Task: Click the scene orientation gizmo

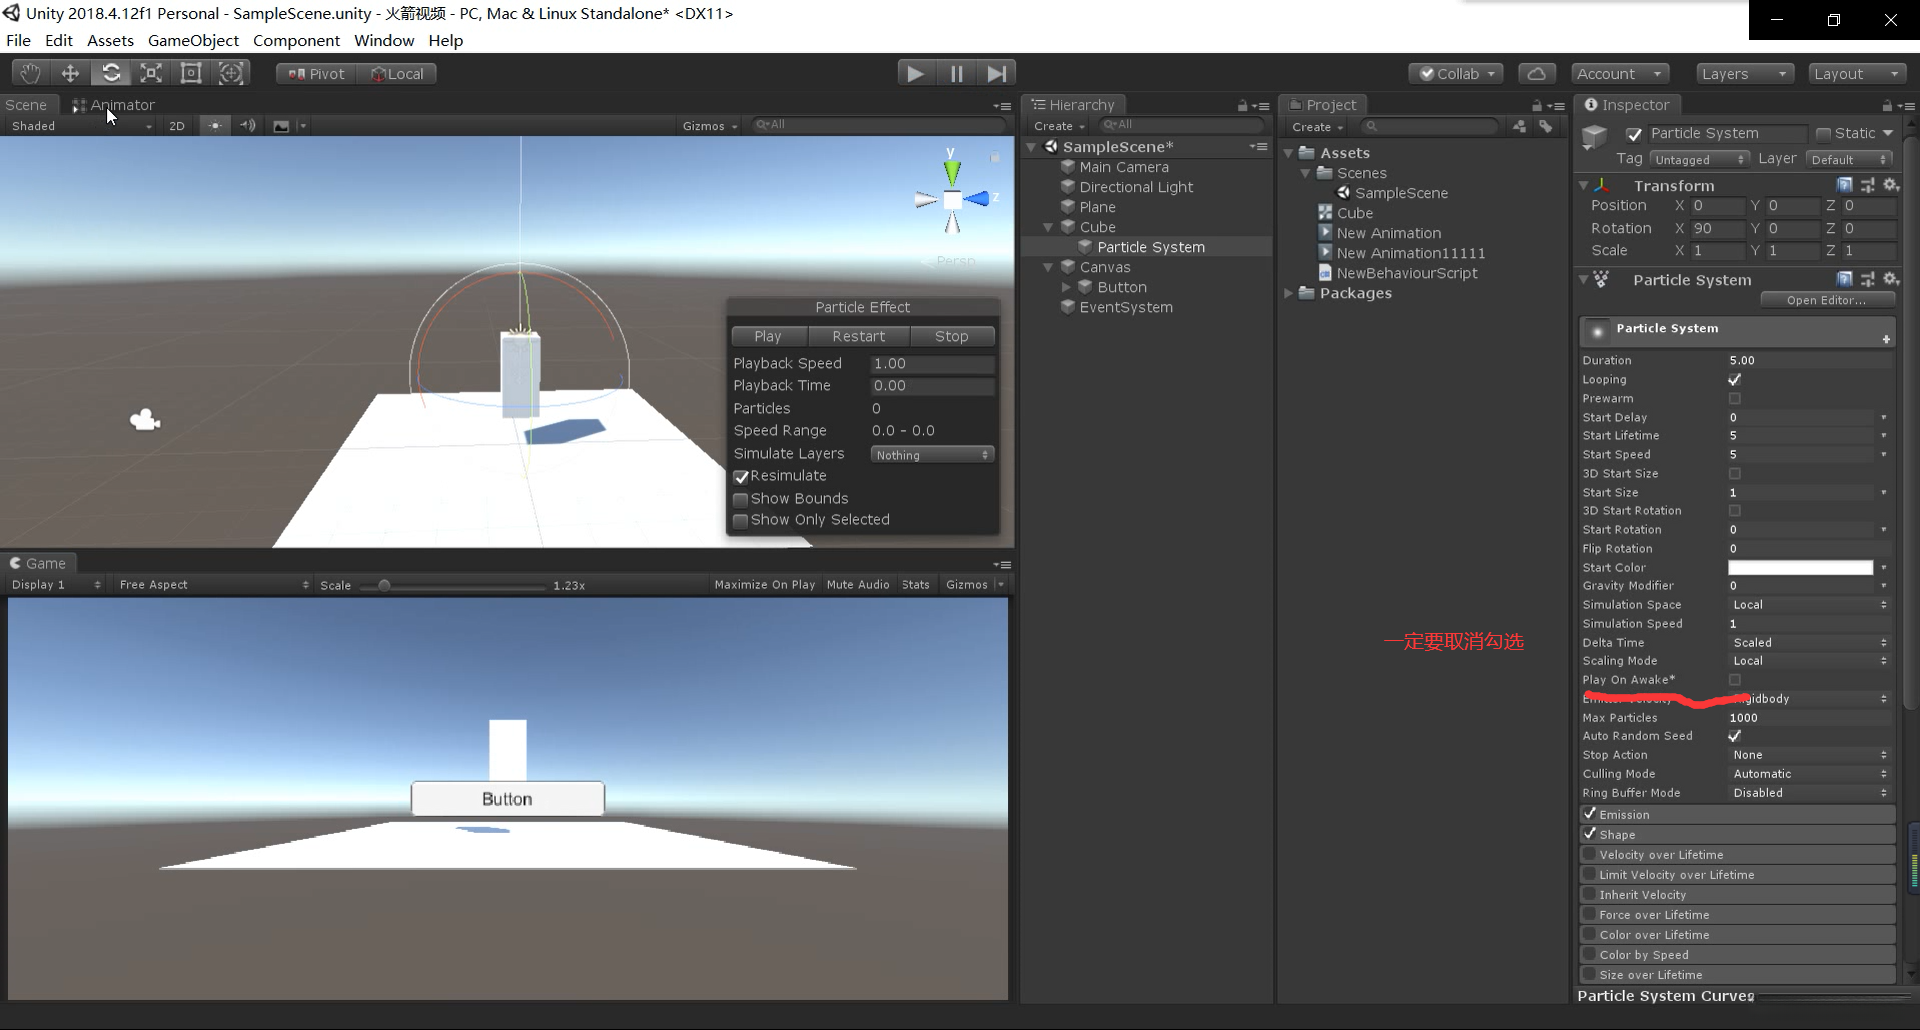Action: point(952,198)
